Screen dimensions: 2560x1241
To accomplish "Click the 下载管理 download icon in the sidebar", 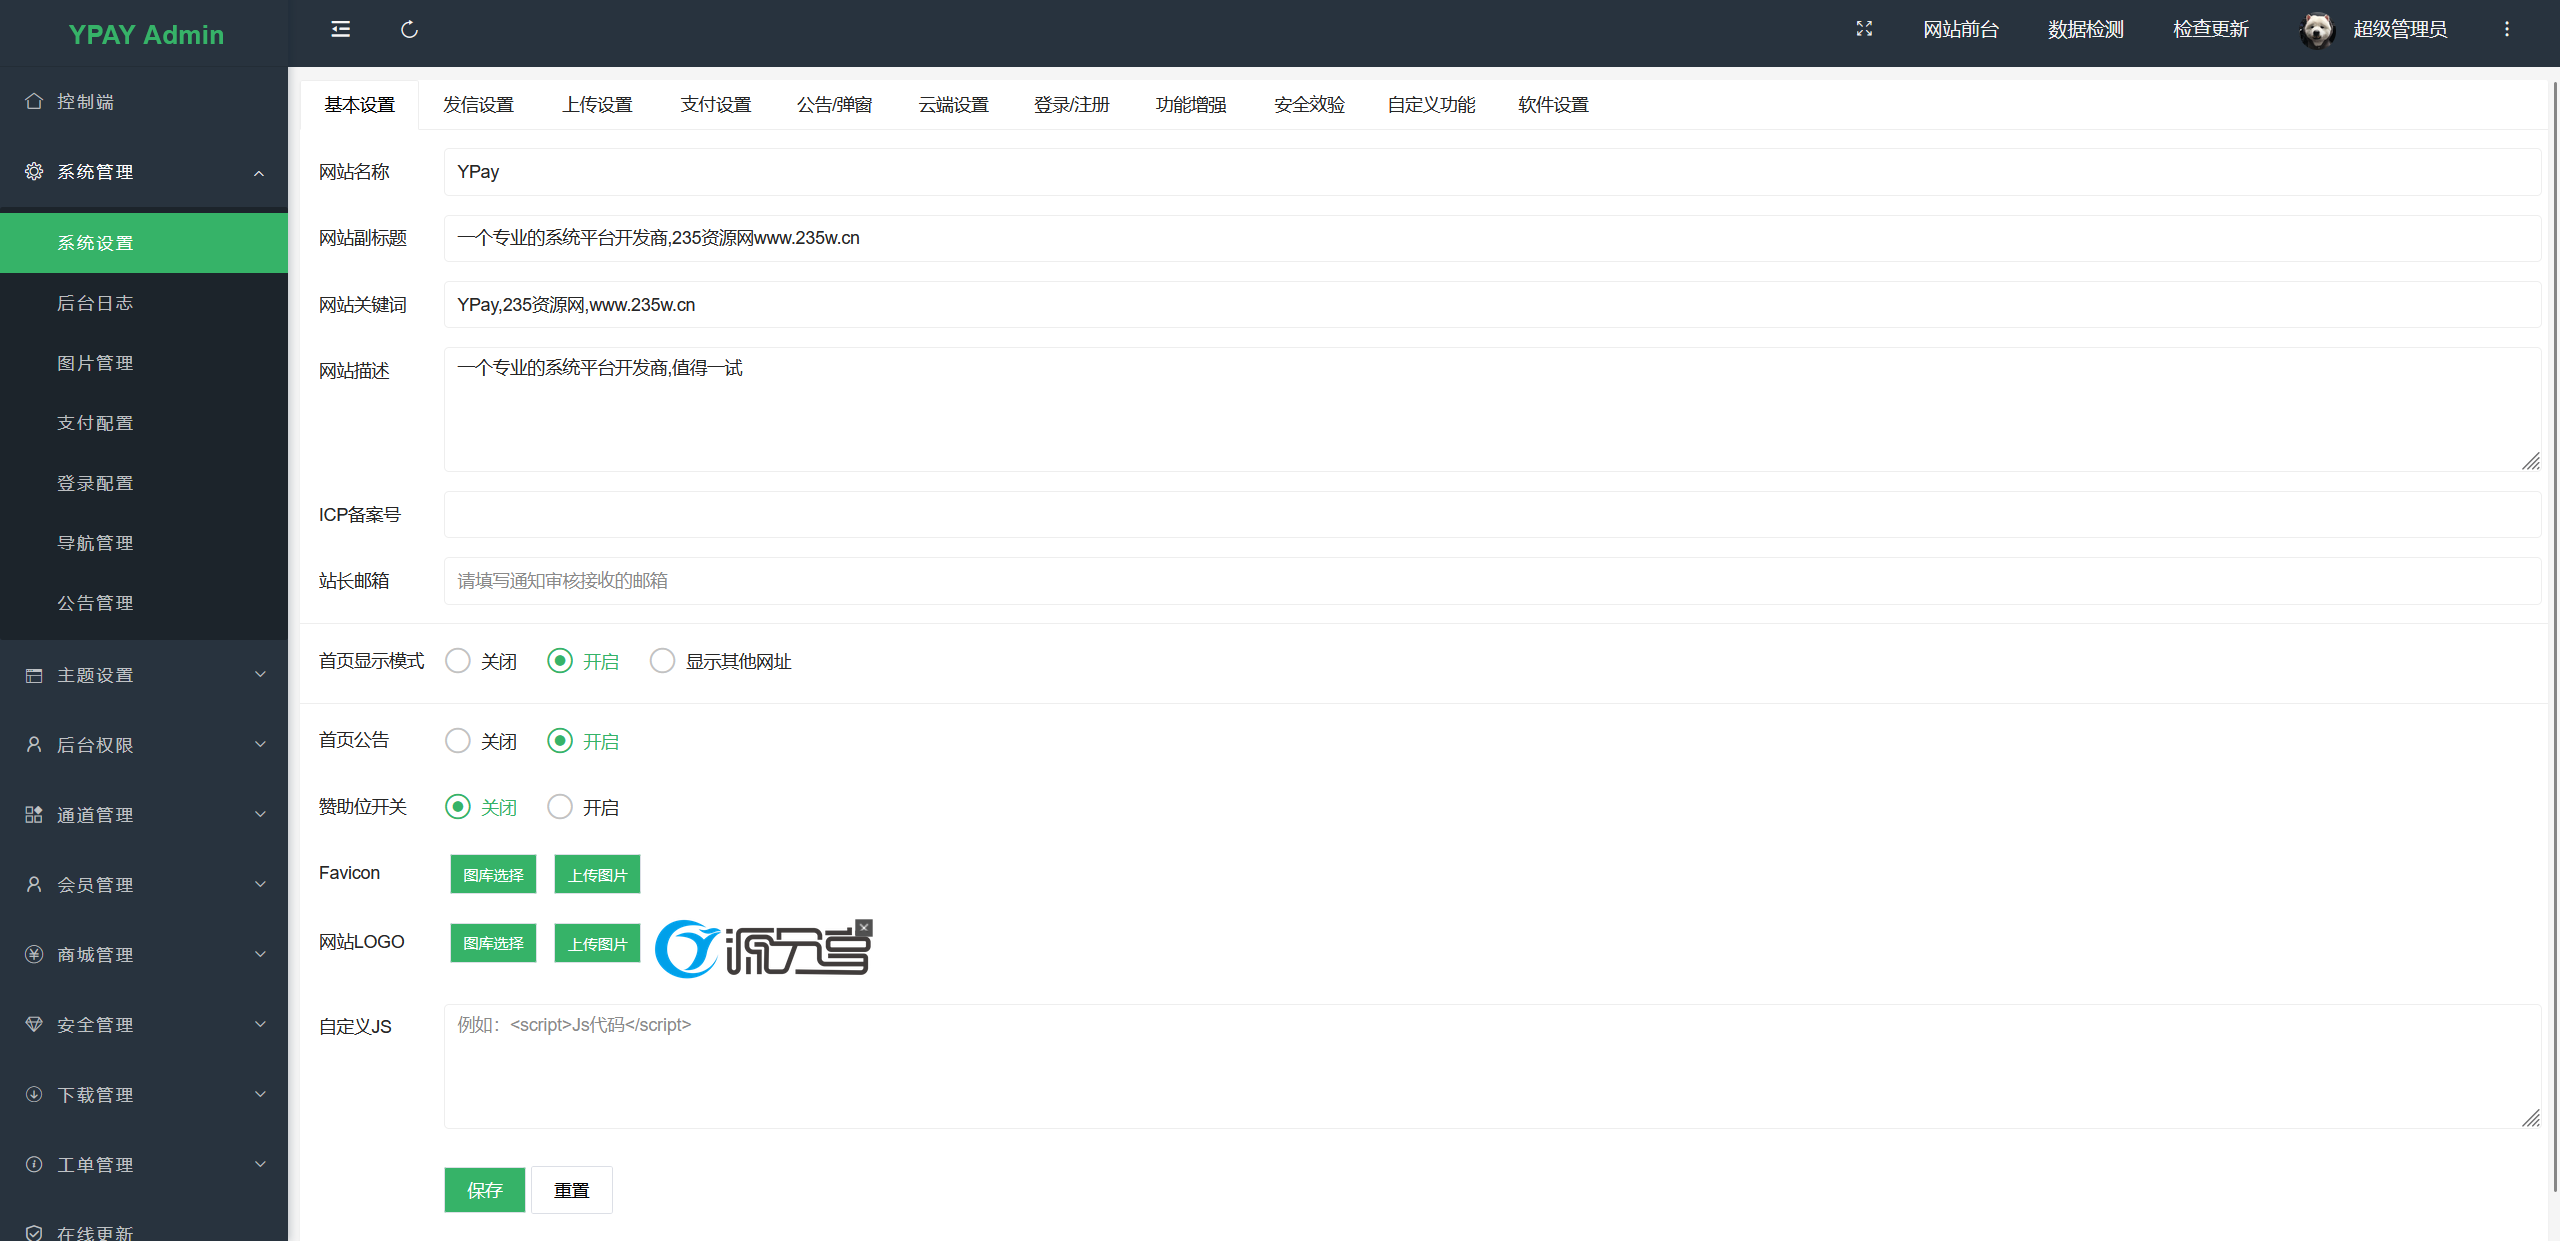I will coord(34,1094).
